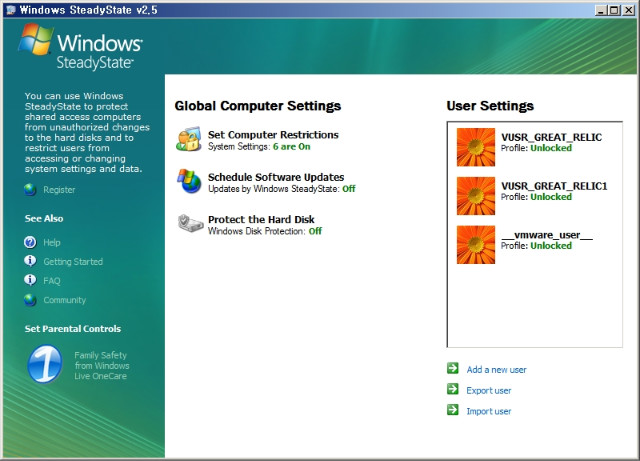
Task: Select the flower picture of __vmware_user__
Action: coord(476,245)
